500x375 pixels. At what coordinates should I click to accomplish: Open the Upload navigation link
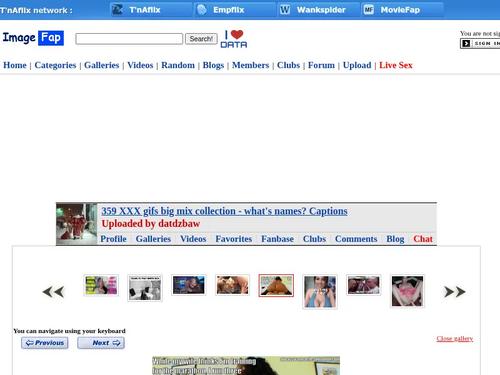[357, 65]
